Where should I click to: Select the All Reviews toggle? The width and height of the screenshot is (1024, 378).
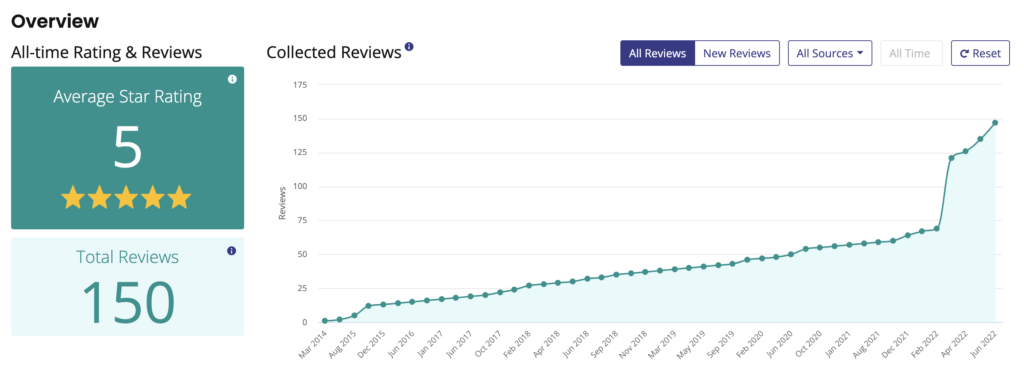657,54
